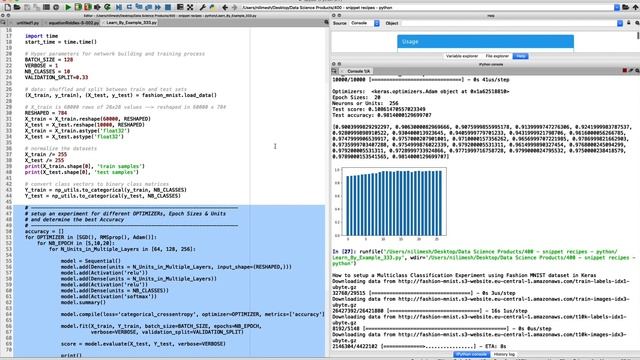Image resolution: width=640 pixels, height=360 pixels.
Task: Open the editor pane options menu
Action: click(326, 22)
